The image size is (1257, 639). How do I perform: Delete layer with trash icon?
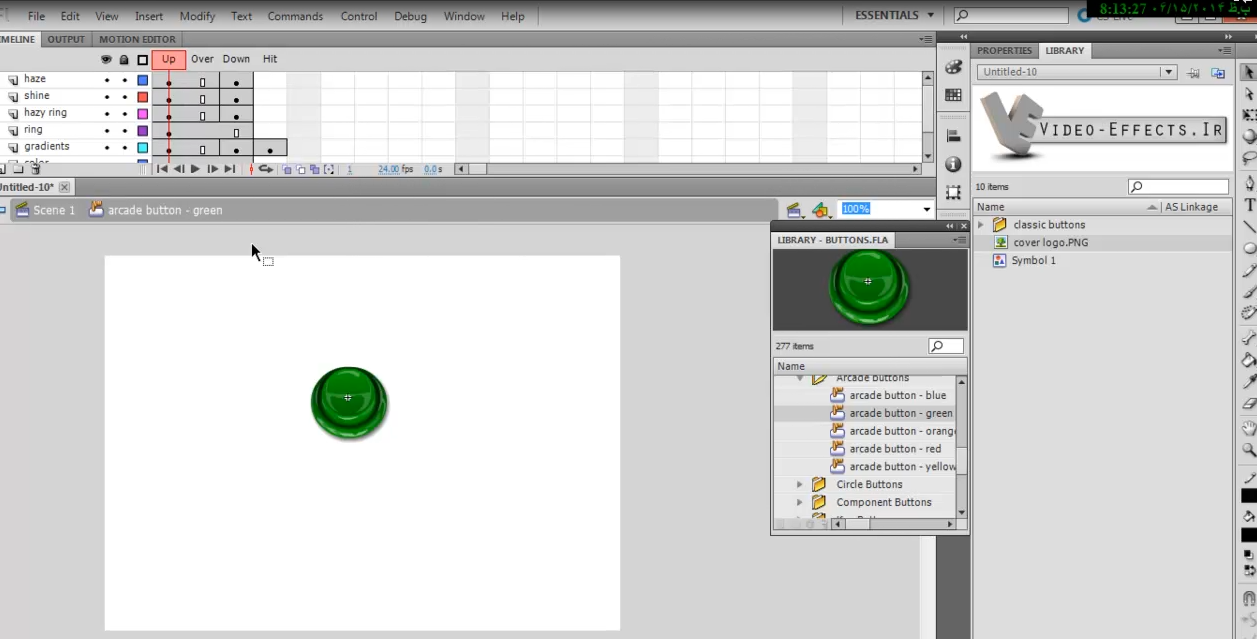pos(35,169)
